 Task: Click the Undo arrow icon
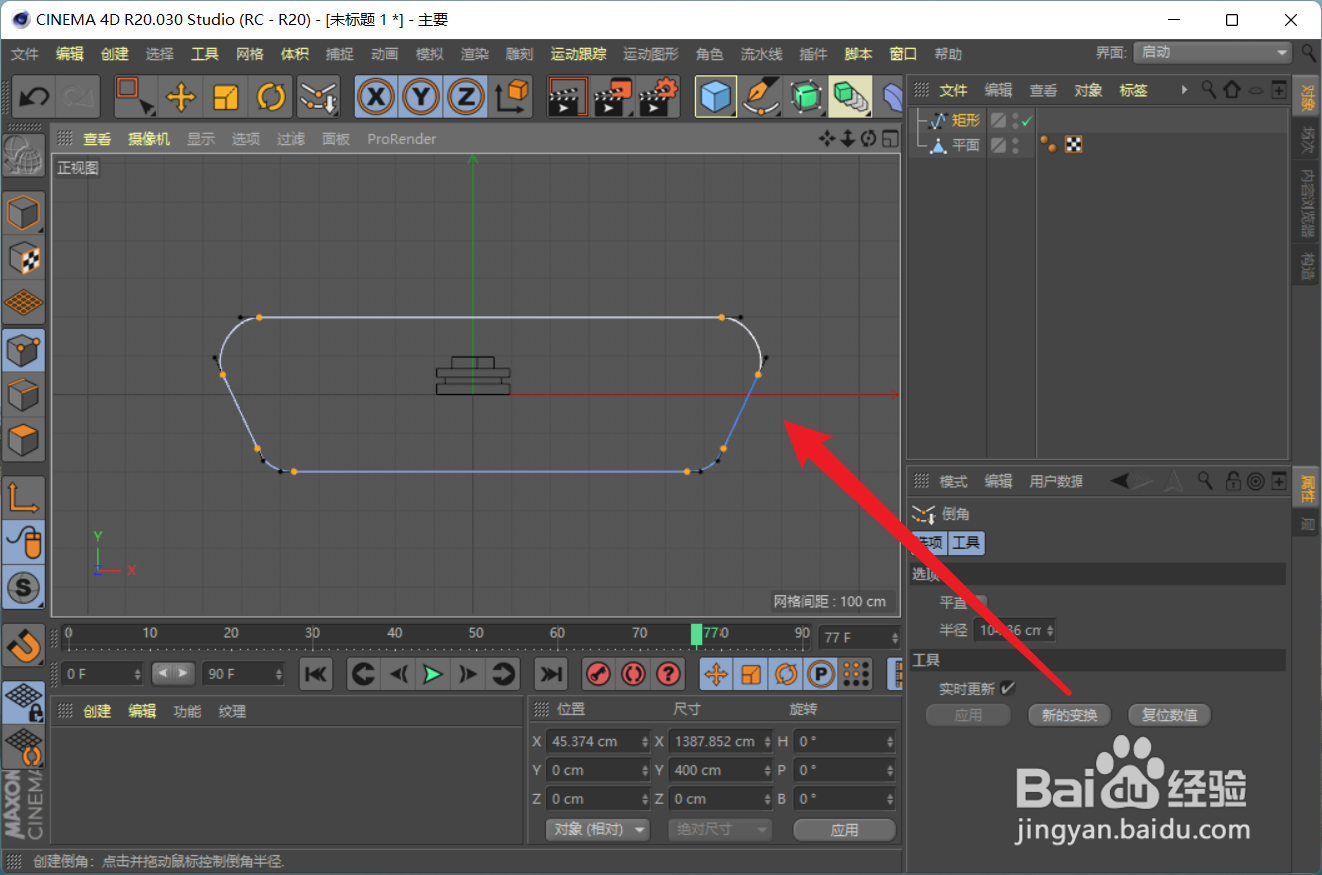[33, 96]
